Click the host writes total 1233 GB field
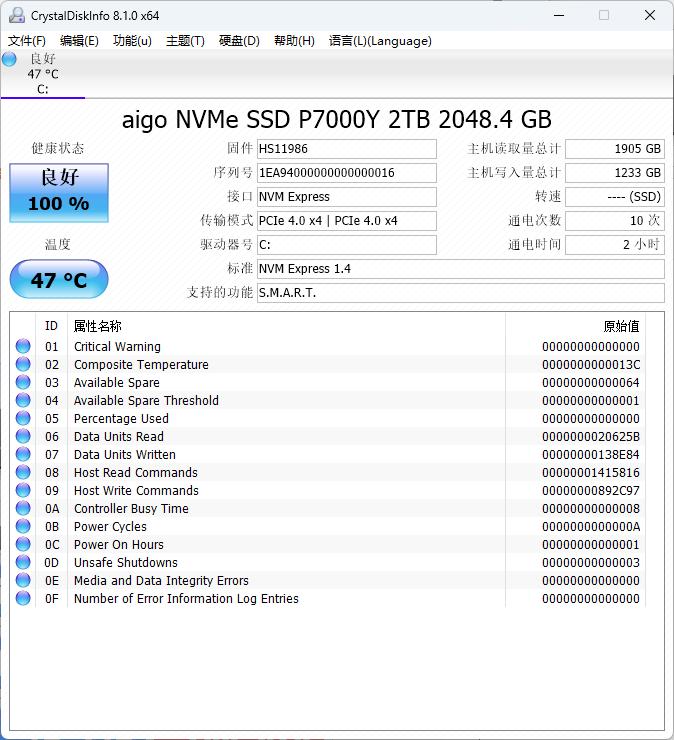674x740 pixels. [x=615, y=173]
